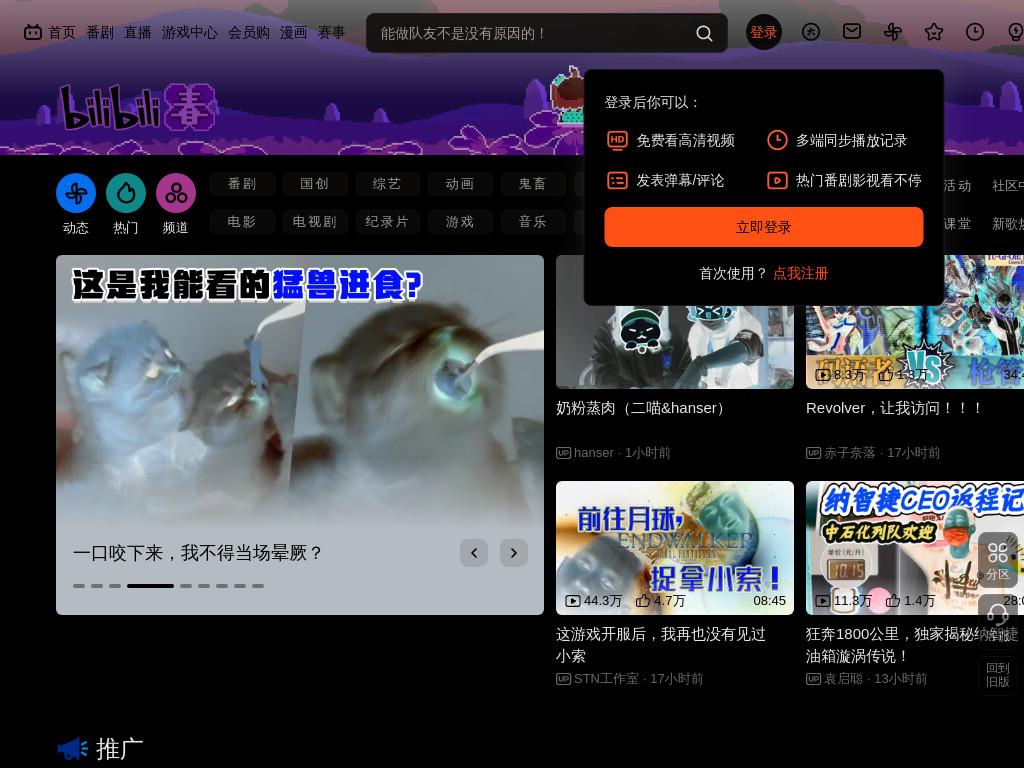Viewport: 1024px width, 768px height.
Task: Open the 番剧 navigation link
Action: click(100, 33)
